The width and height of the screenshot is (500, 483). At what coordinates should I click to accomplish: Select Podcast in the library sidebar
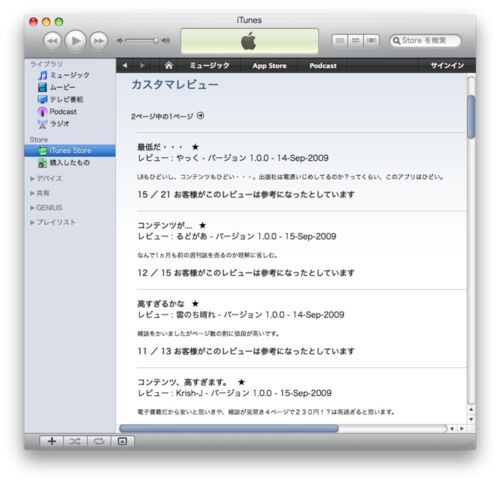point(63,112)
